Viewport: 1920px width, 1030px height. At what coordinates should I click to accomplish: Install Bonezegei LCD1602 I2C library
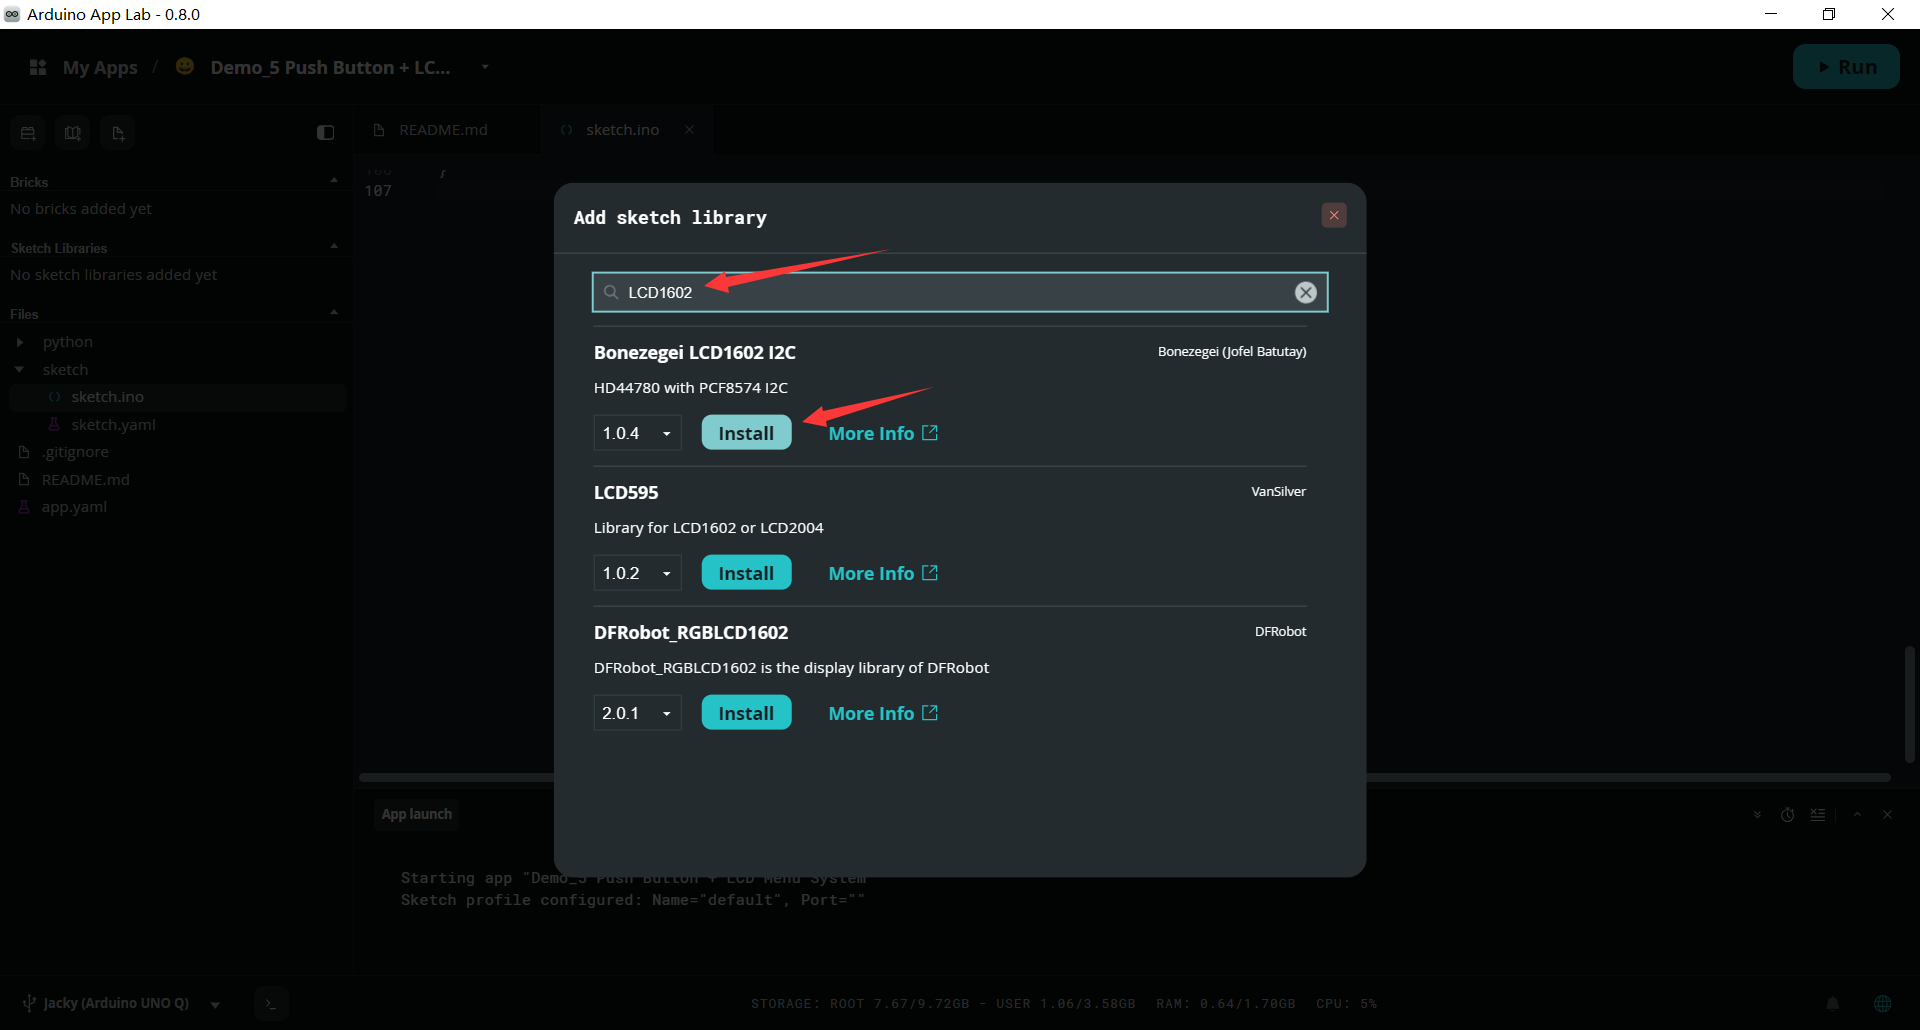(x=746, y=433)
